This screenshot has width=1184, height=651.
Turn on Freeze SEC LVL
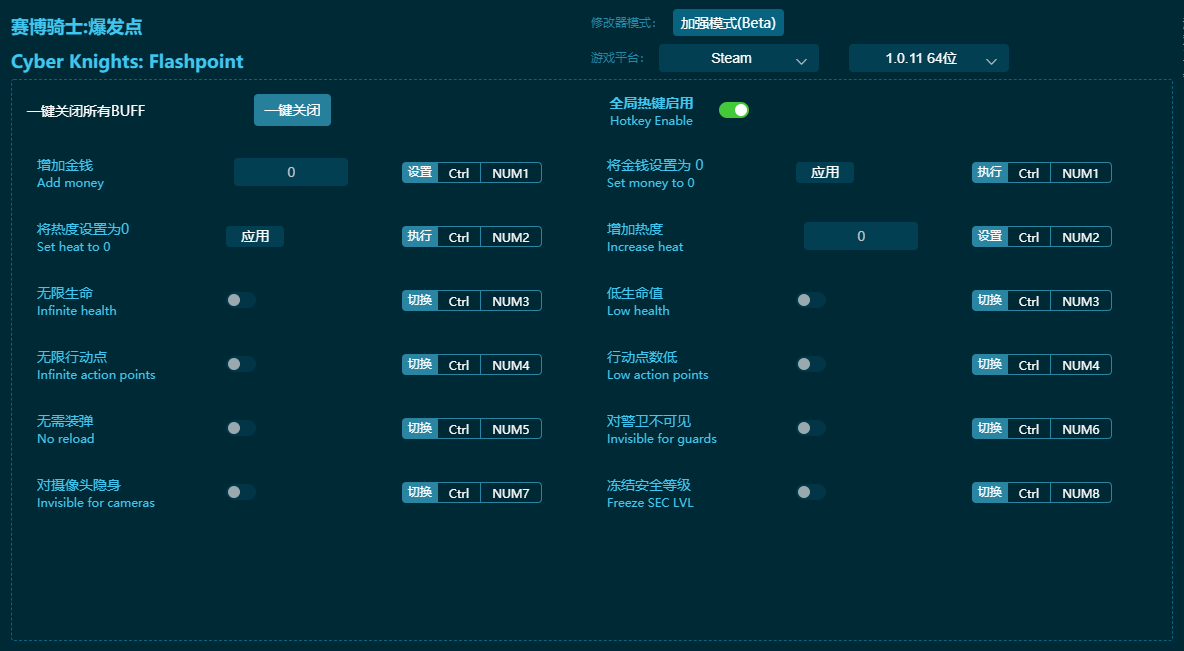810,492
